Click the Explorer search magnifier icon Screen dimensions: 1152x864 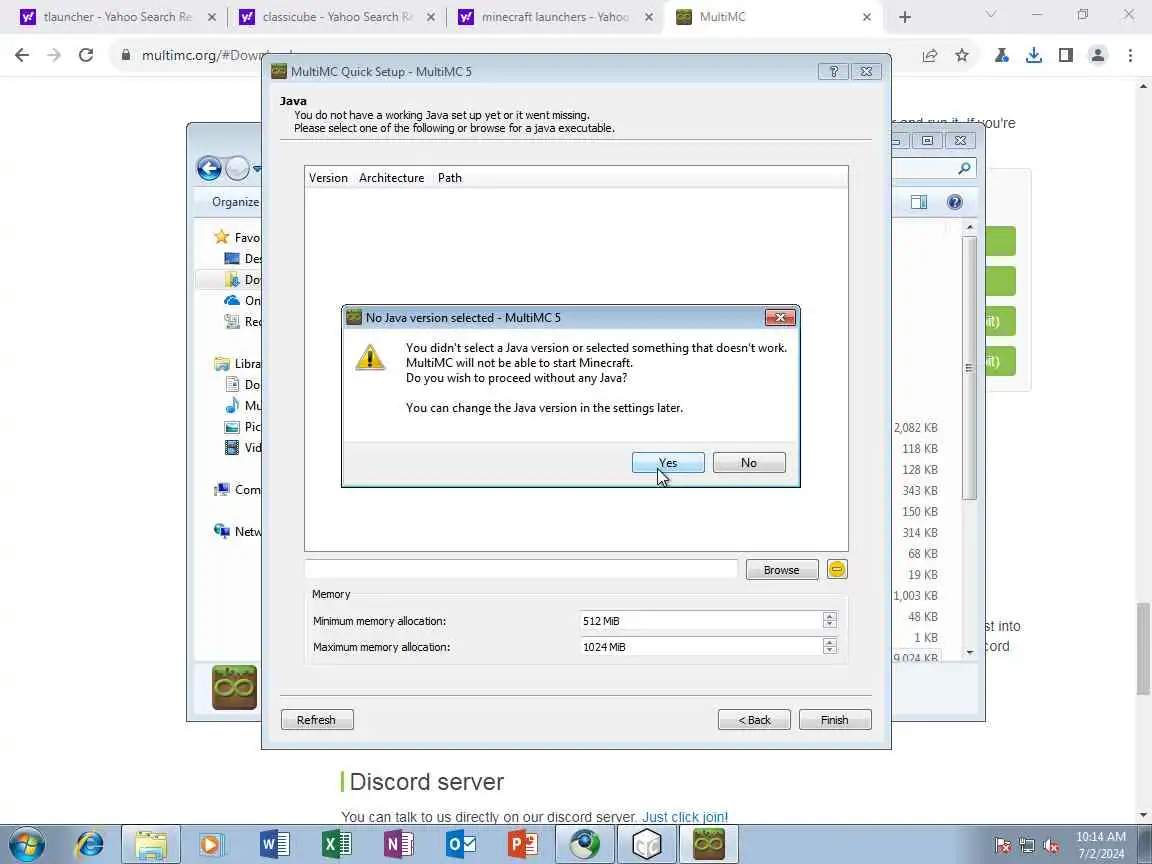pos(964,168)
